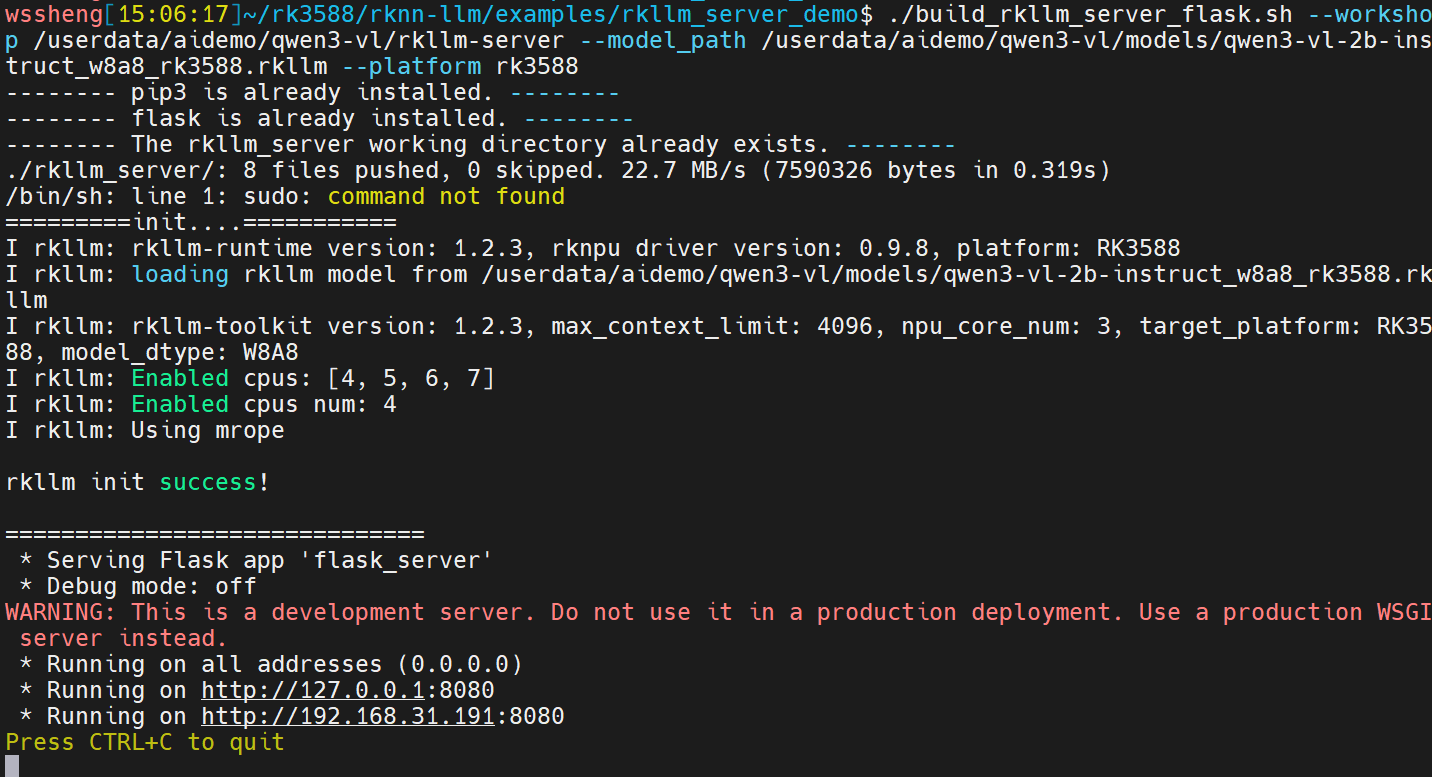Click the '/userdata/aidemo/qwen3-vl/rkllm-server' argument
Screen dimensions: 1432x777
[x=299, y=40]
